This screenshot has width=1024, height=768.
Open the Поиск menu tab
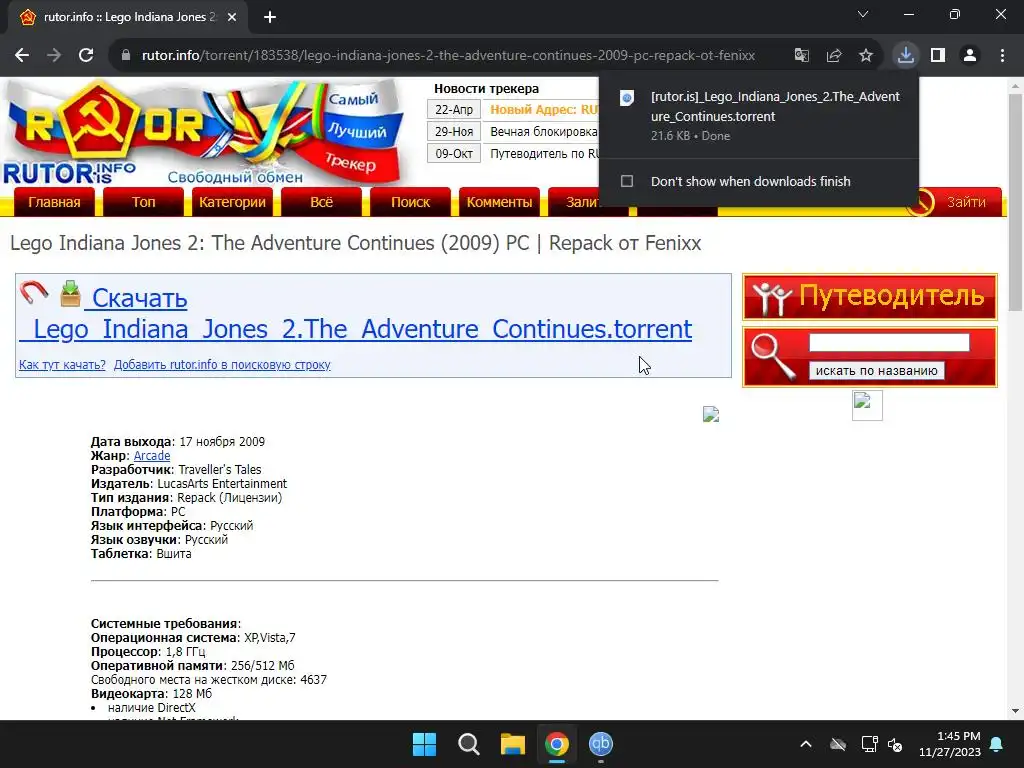[410, 202]
